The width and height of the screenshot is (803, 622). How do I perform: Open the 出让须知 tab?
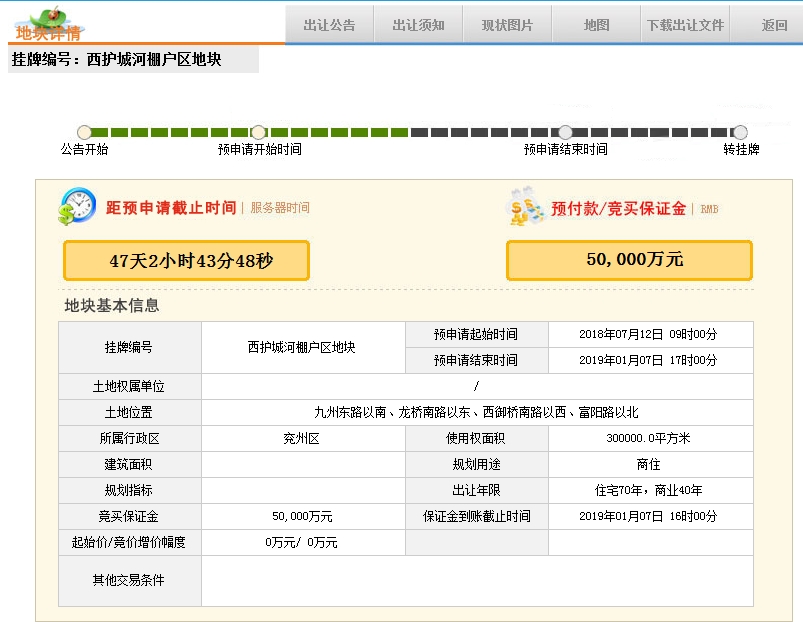tap(418, 25)
